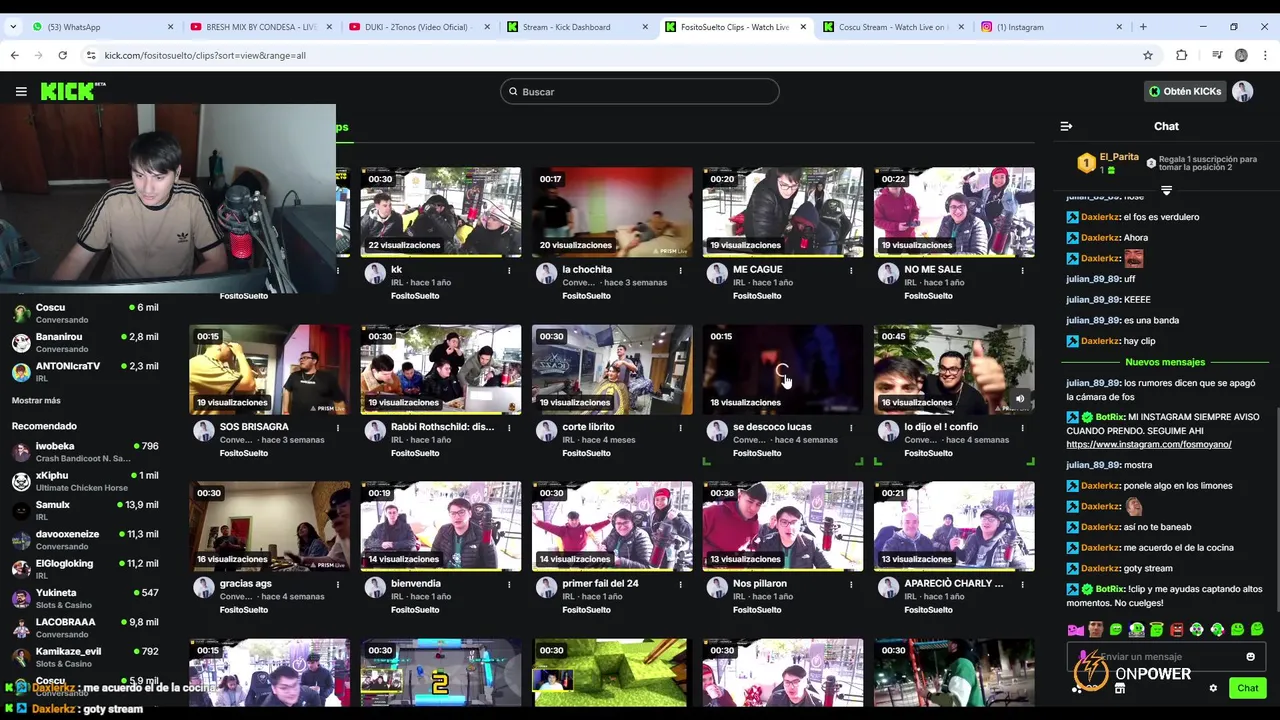
Task: Open chat settings gear icon
Action: click(1213, 688)
